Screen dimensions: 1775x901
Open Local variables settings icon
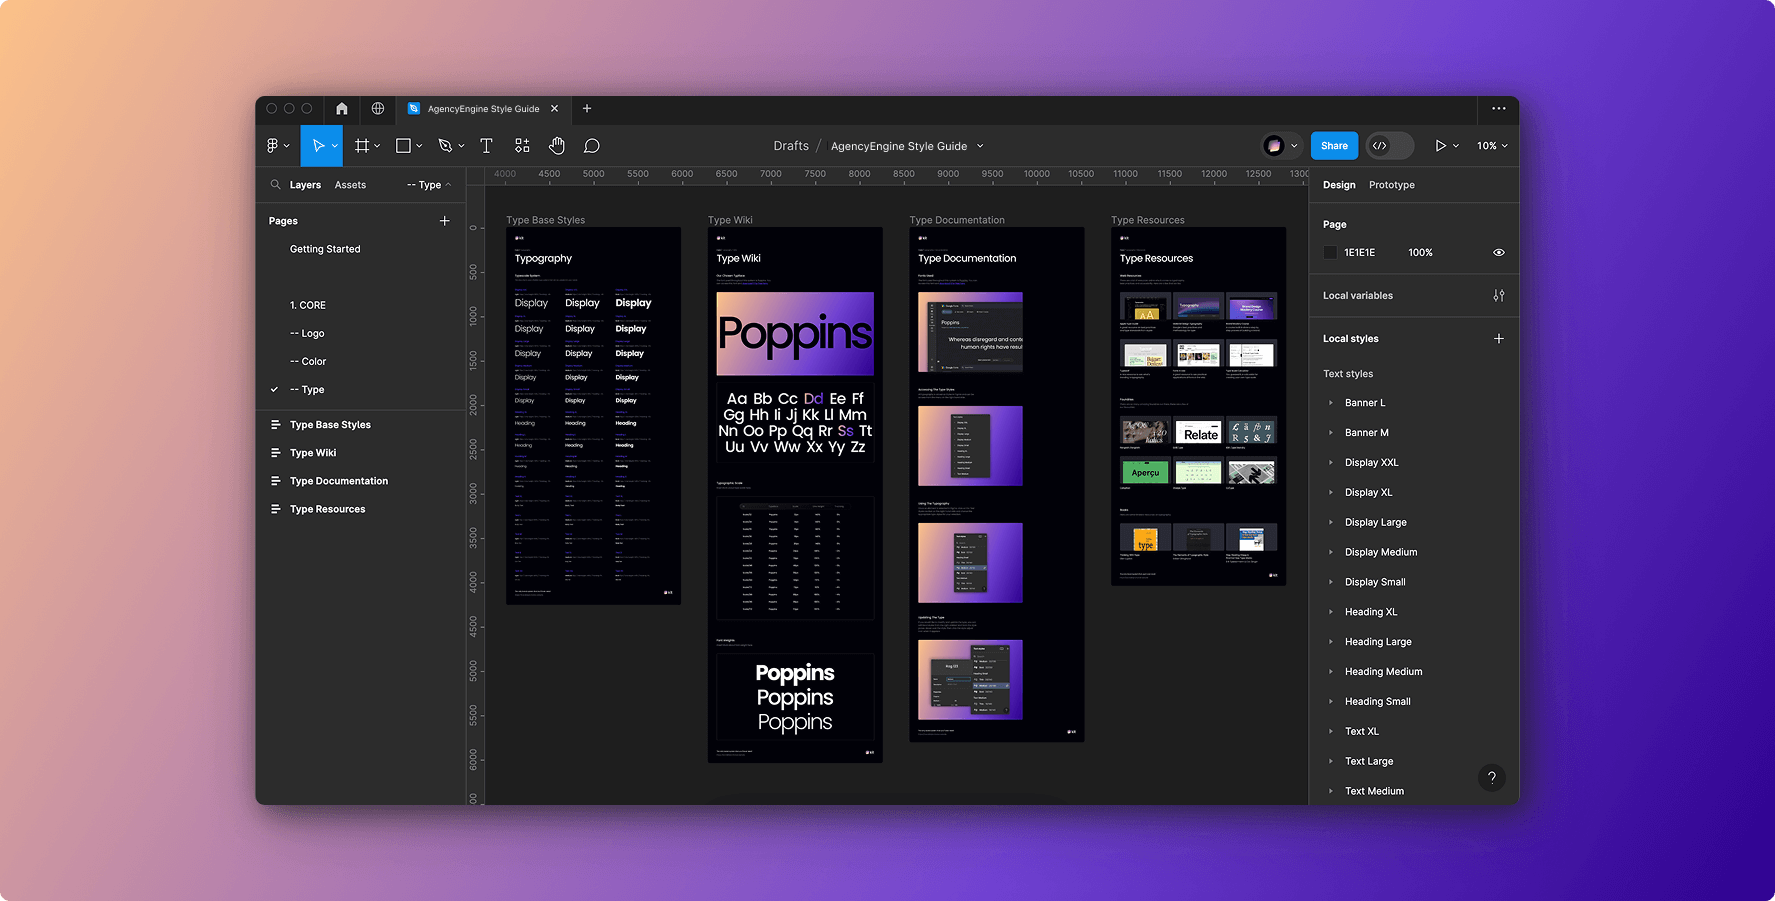[1498, 296]
